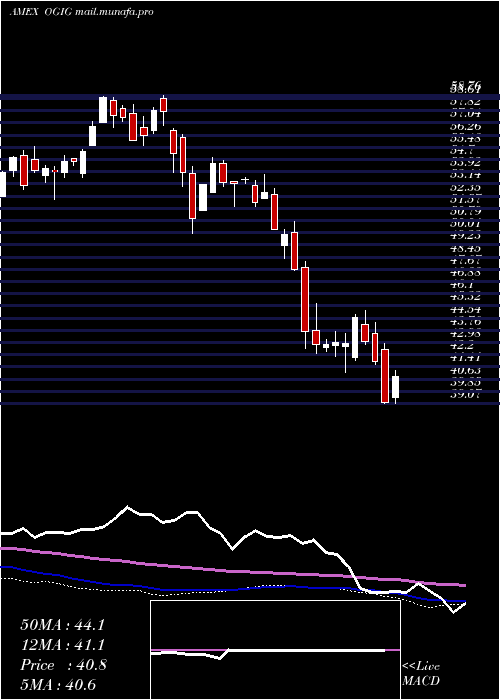Click the 42.98 price axis label
The image size is (500, 700).
pyautogui.click(x=465, y=333)
